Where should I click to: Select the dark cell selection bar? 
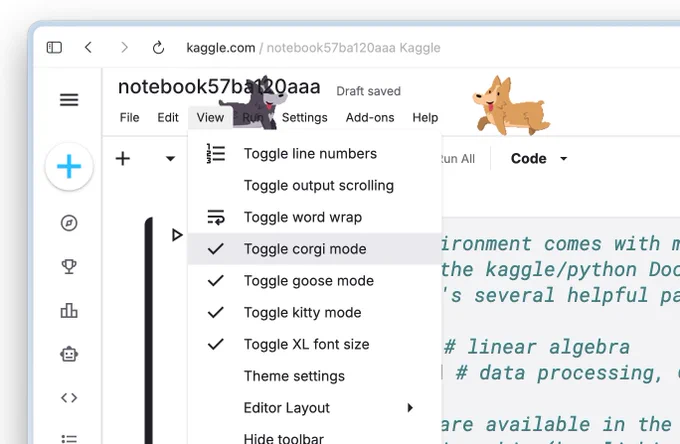point(149,330)
